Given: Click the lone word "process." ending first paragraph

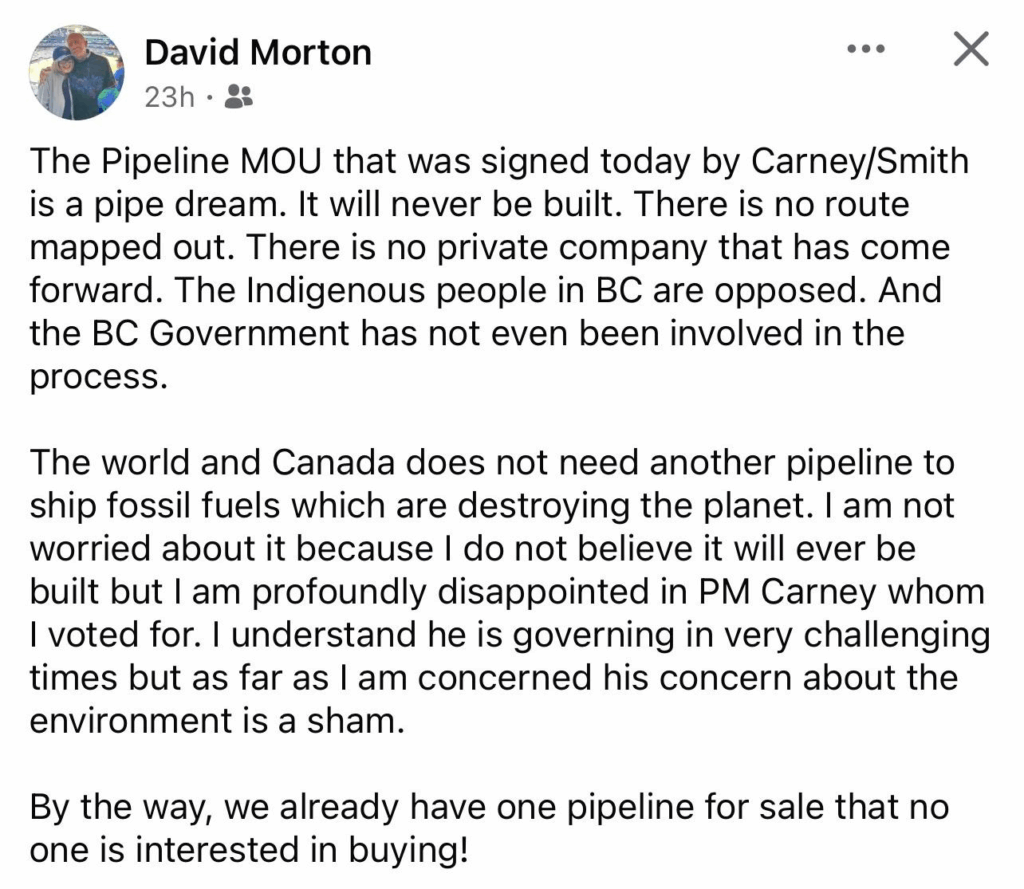Looking at the screenshot, I should pos(95,377).
